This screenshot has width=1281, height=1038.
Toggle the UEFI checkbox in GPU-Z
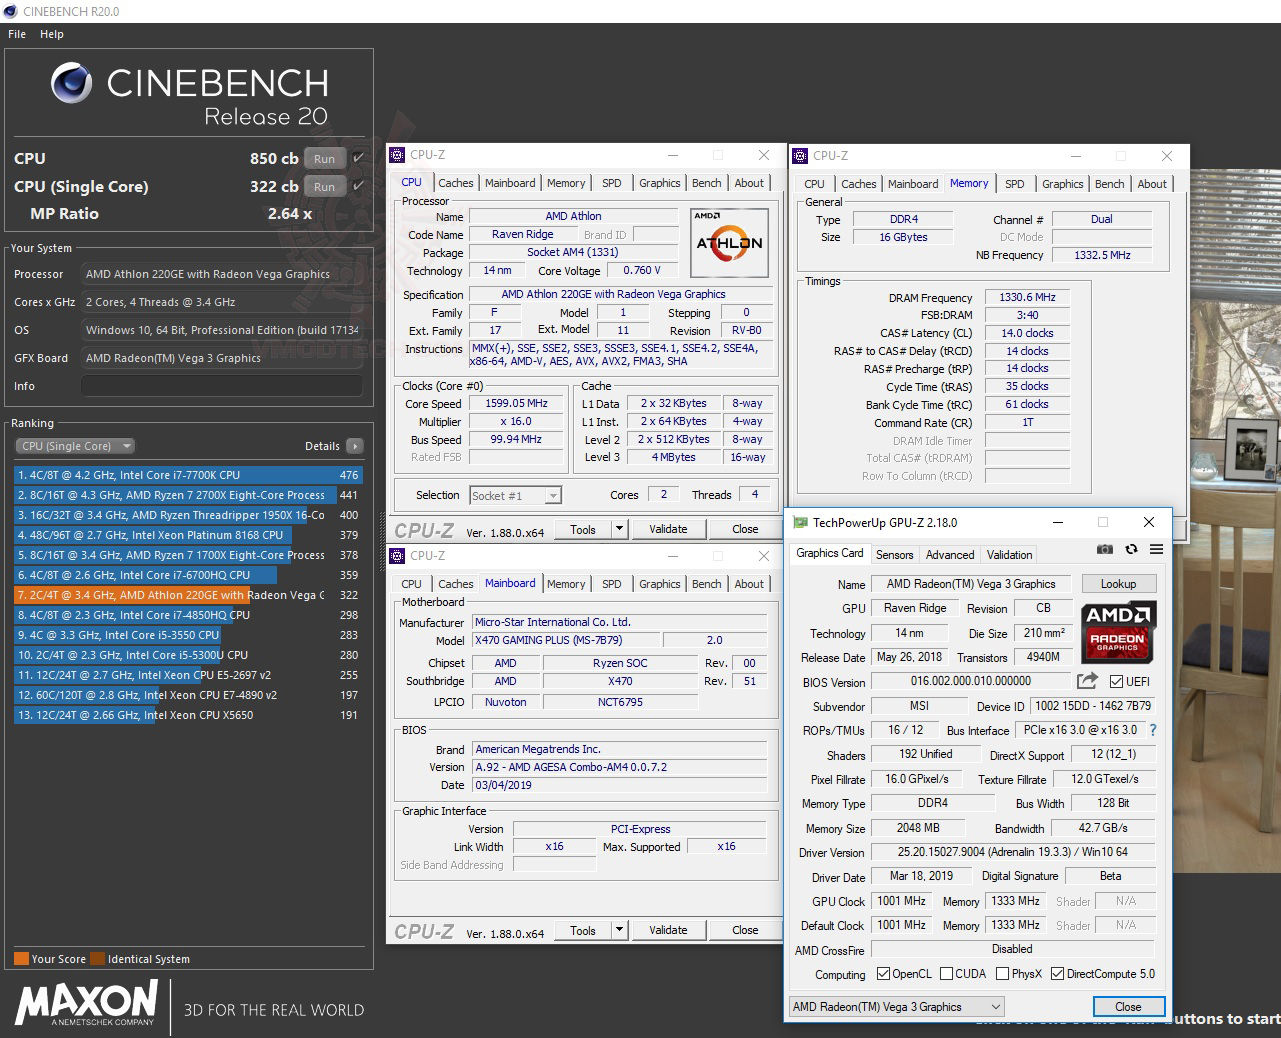pos(1117,681)
